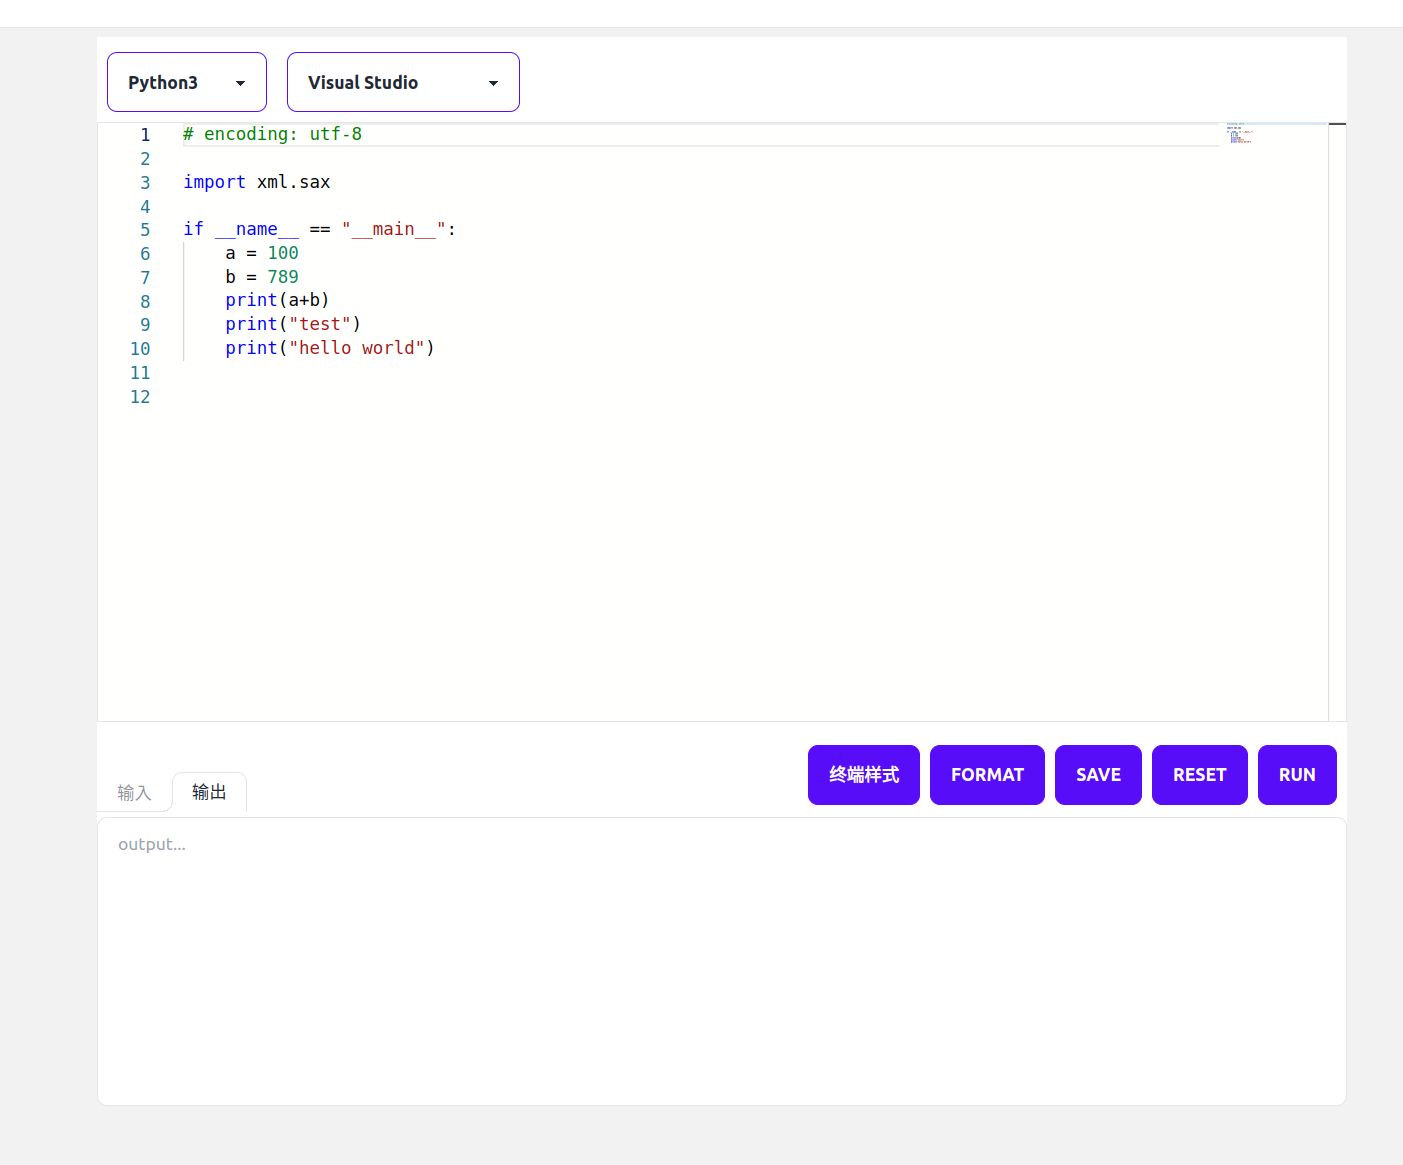Click the caret arrow beside Visual Studio
The height and width of the screenshot is (1165, 1403).
(x=493, y=83)
